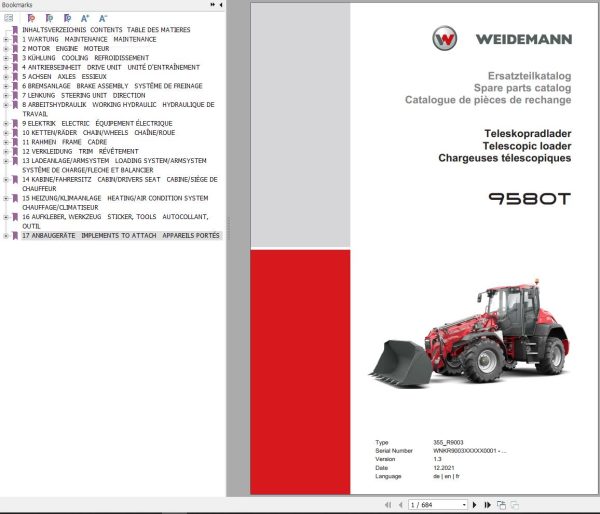
Task: Open INHALTSVERZEICHNIS CONTENTS bookmark
Action: pos(106,30)
